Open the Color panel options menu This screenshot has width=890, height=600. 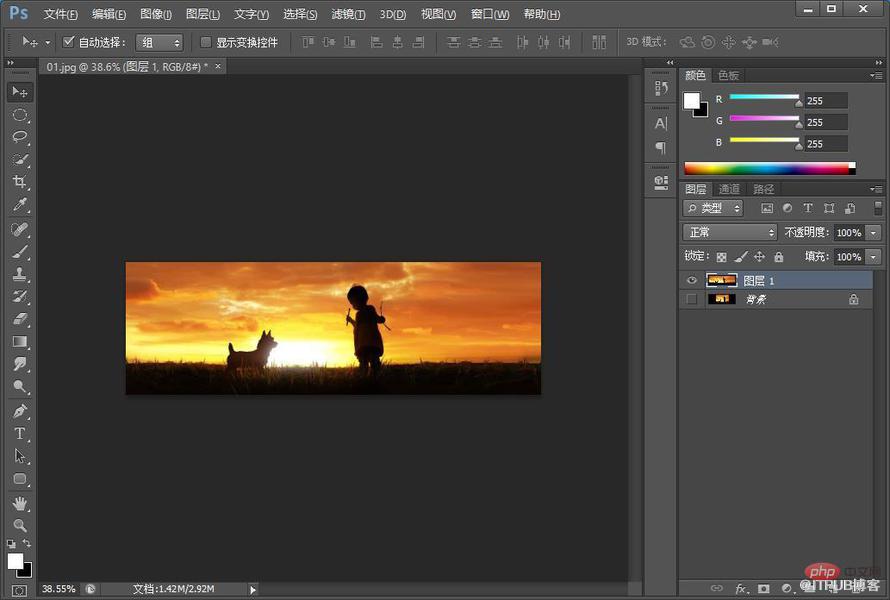[876, 75]
